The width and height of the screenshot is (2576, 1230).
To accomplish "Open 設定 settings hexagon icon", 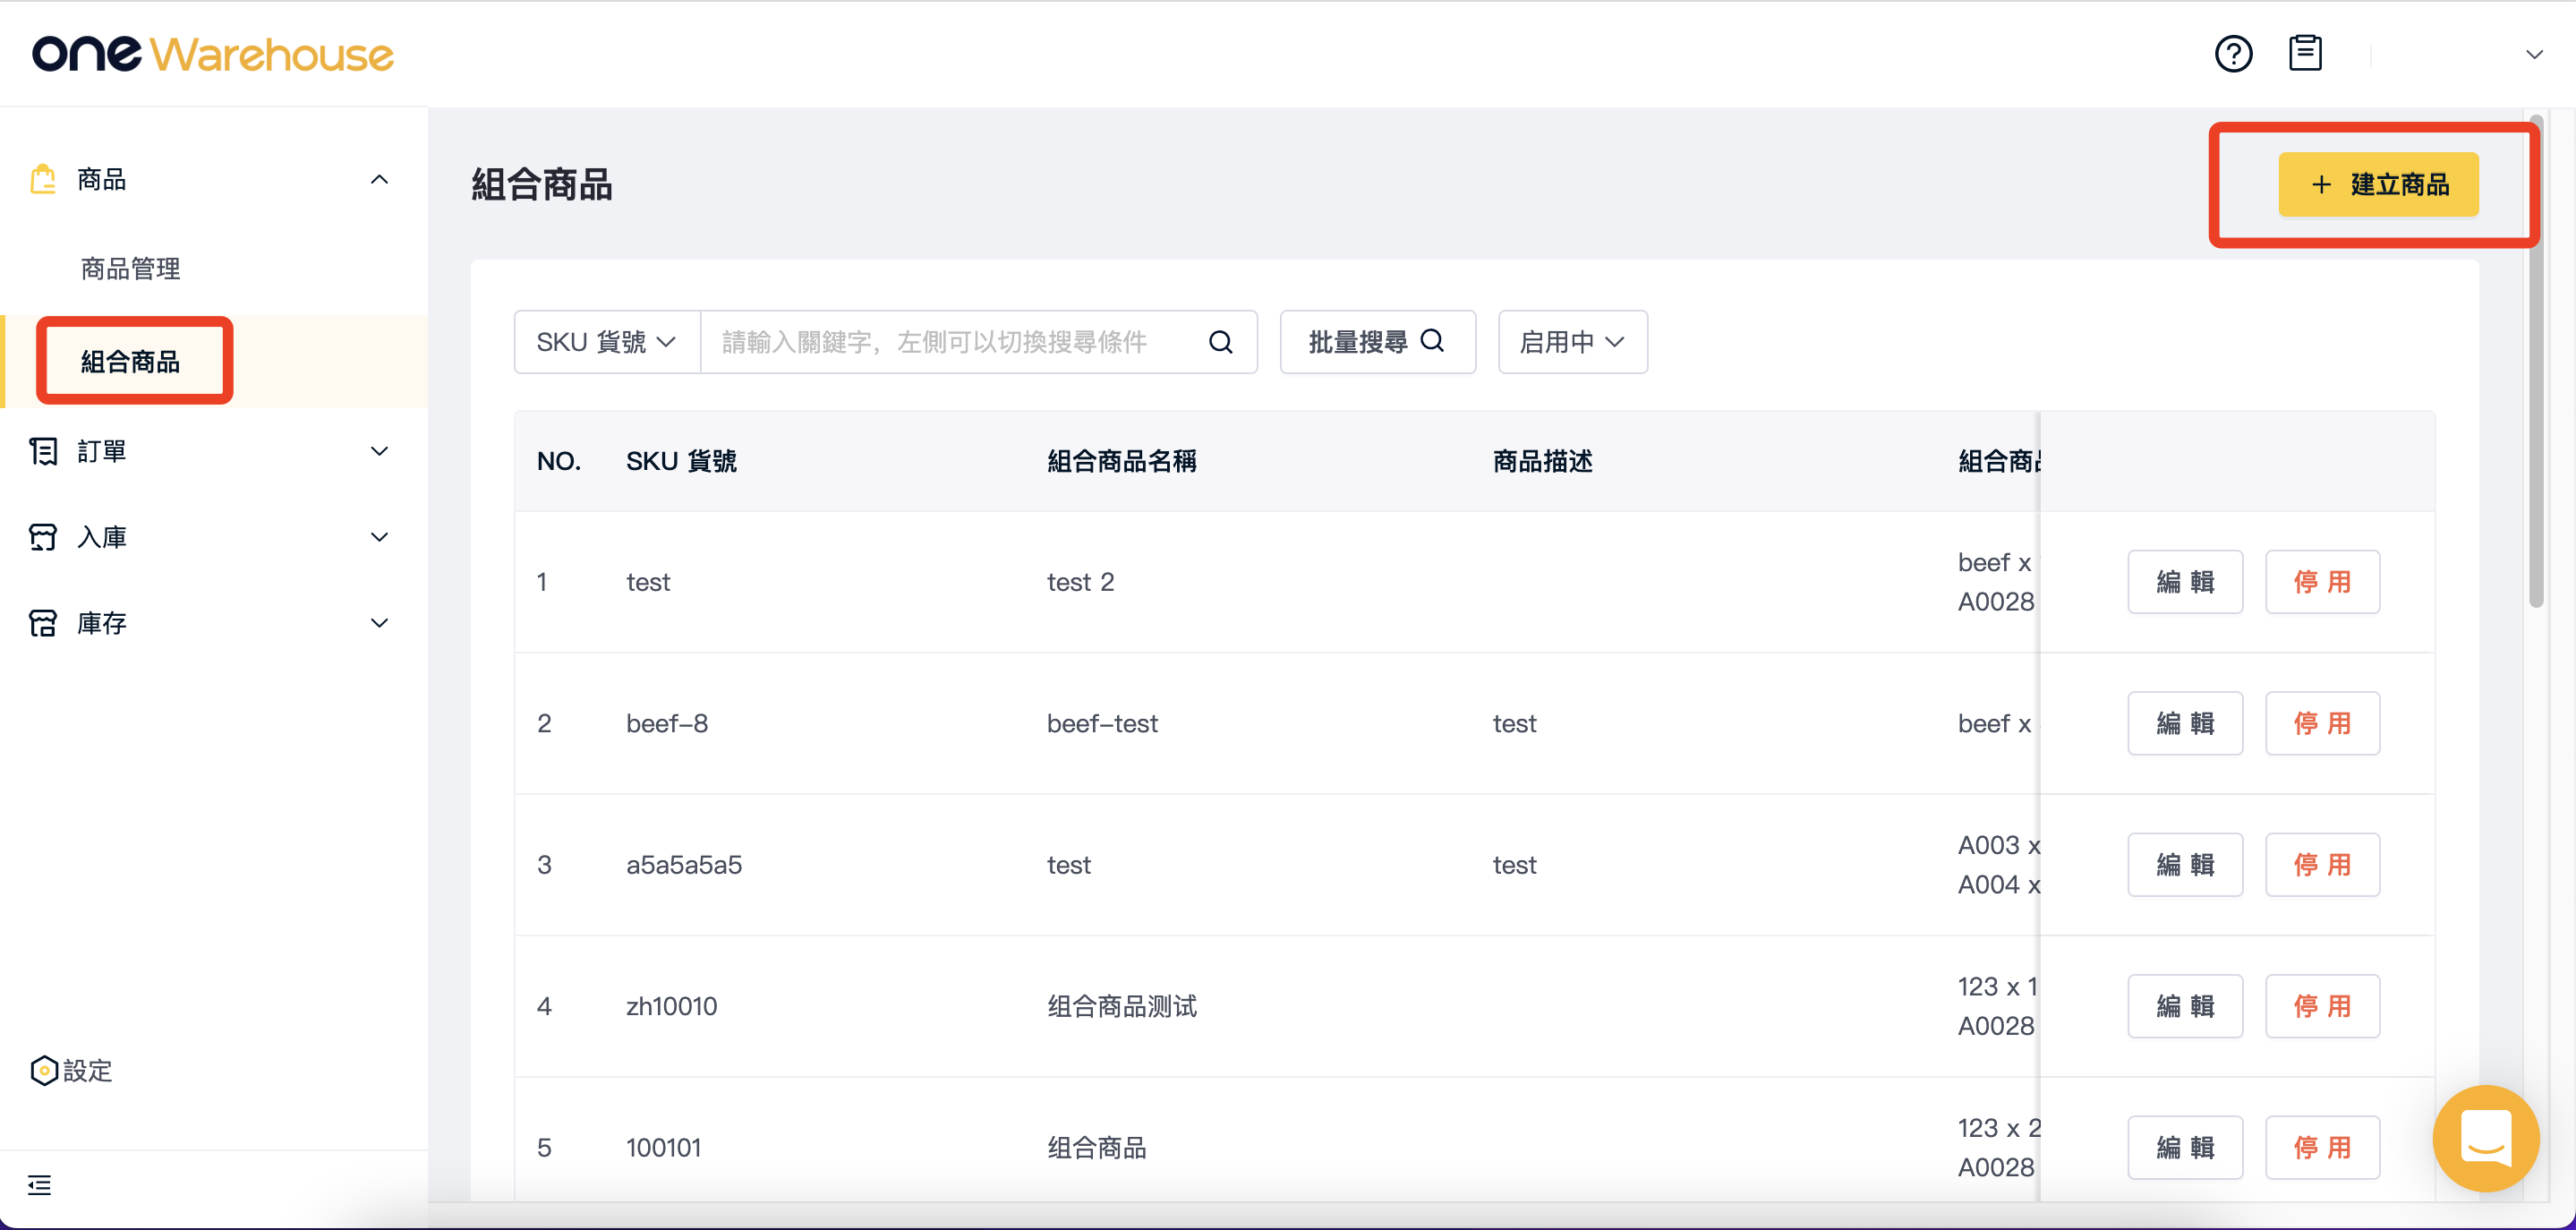I will 44,1070.
